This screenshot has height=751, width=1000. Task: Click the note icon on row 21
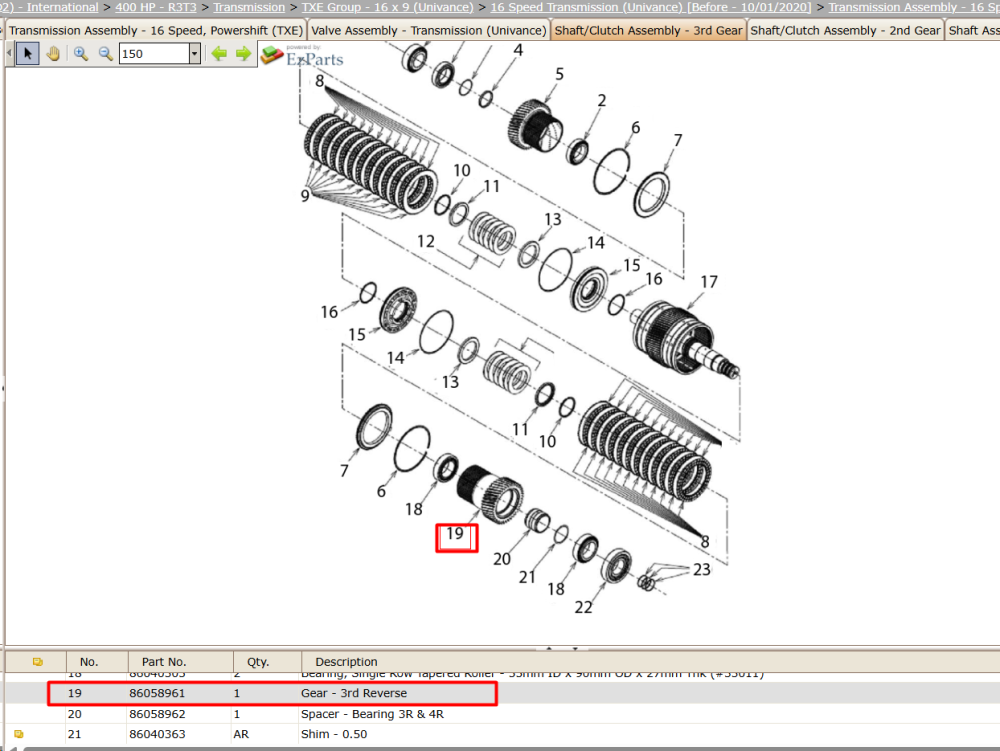click(x=18, y=734)
